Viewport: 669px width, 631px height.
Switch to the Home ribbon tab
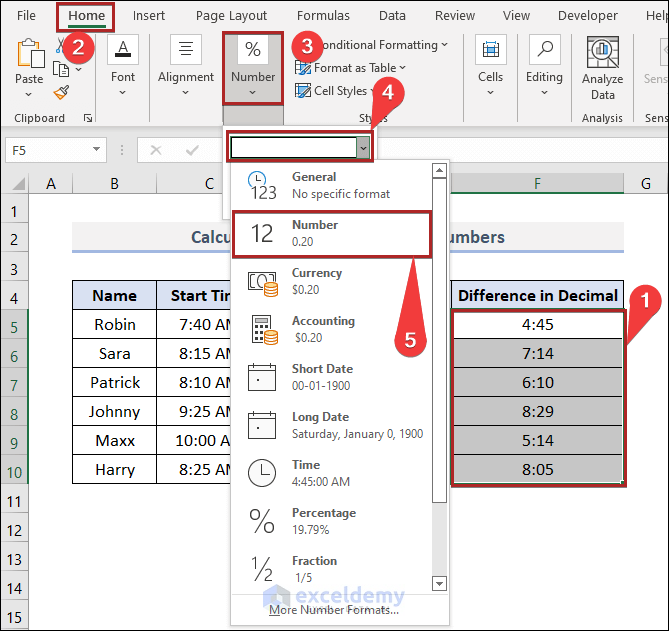click(x=86, y=16)
